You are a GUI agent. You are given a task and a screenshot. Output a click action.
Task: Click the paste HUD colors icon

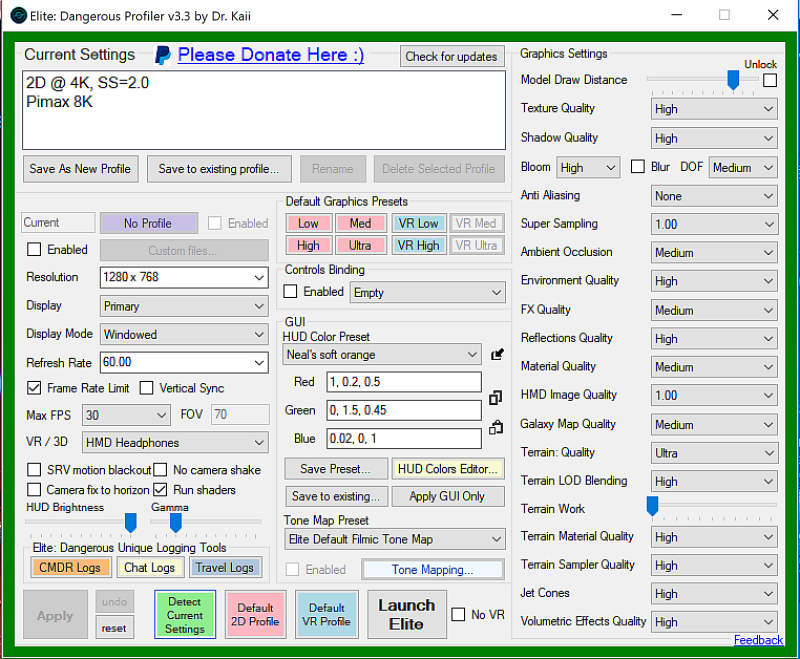point(496,427)
